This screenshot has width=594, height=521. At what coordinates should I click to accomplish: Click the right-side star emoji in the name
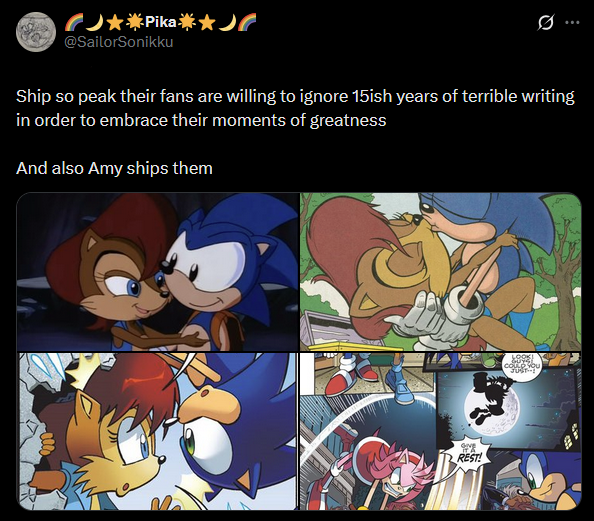point(207,23)
